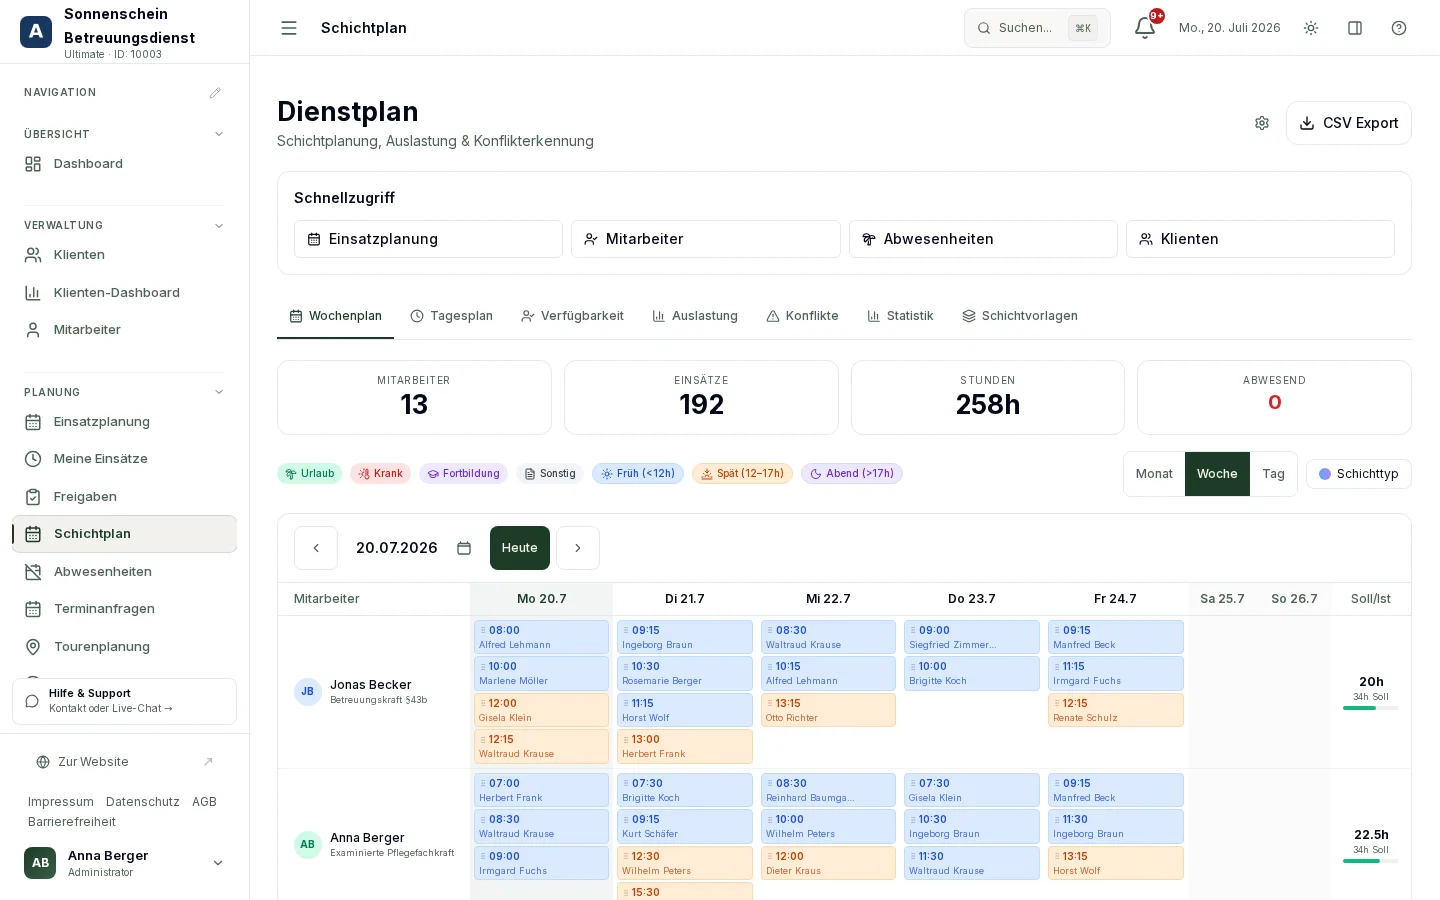Collapse the Planung section
Screen dimensions: 1440x900
click(x=219, y=393)
